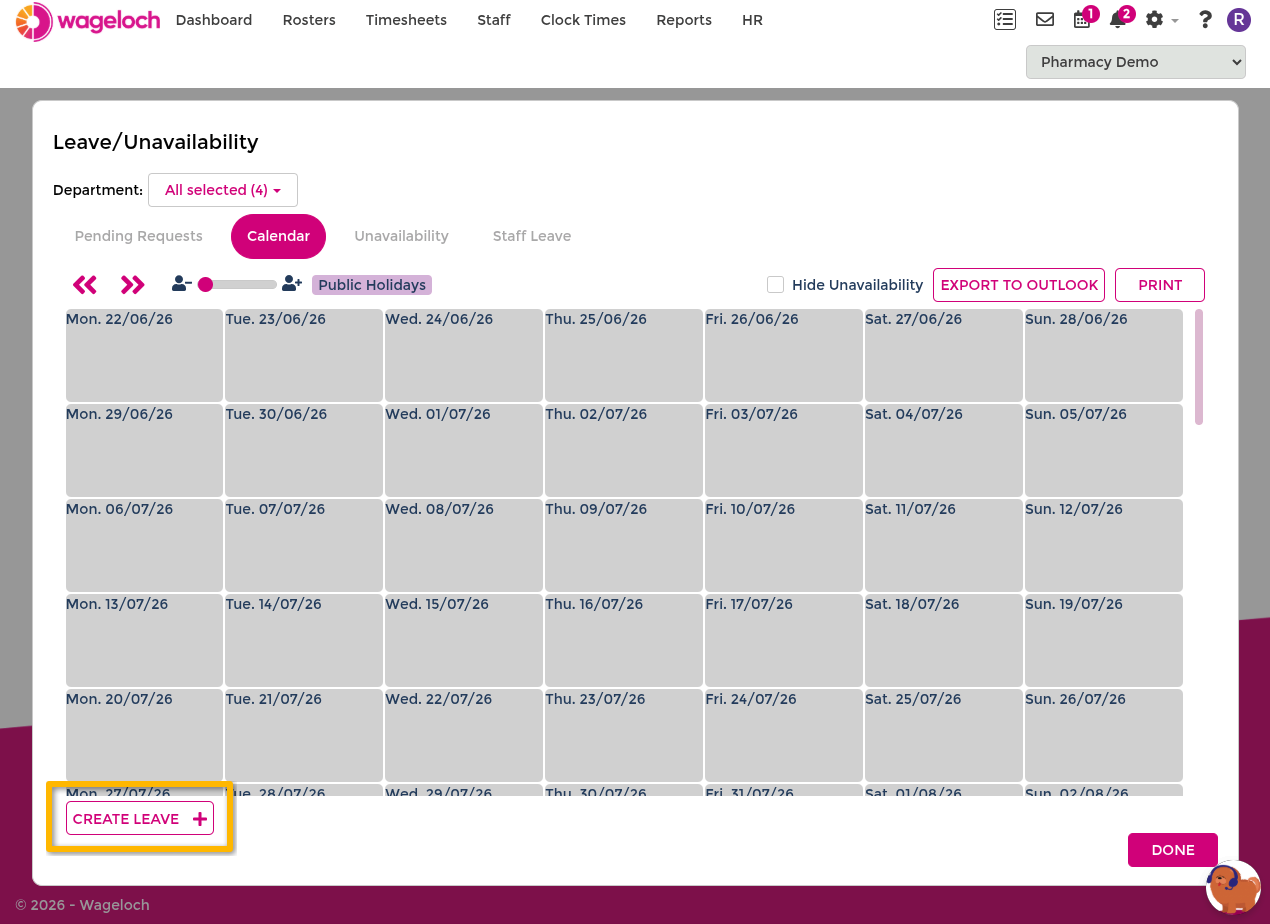
Task: Select the Fri. 26/06/26 calendar cell
Action: pos(784,355)
